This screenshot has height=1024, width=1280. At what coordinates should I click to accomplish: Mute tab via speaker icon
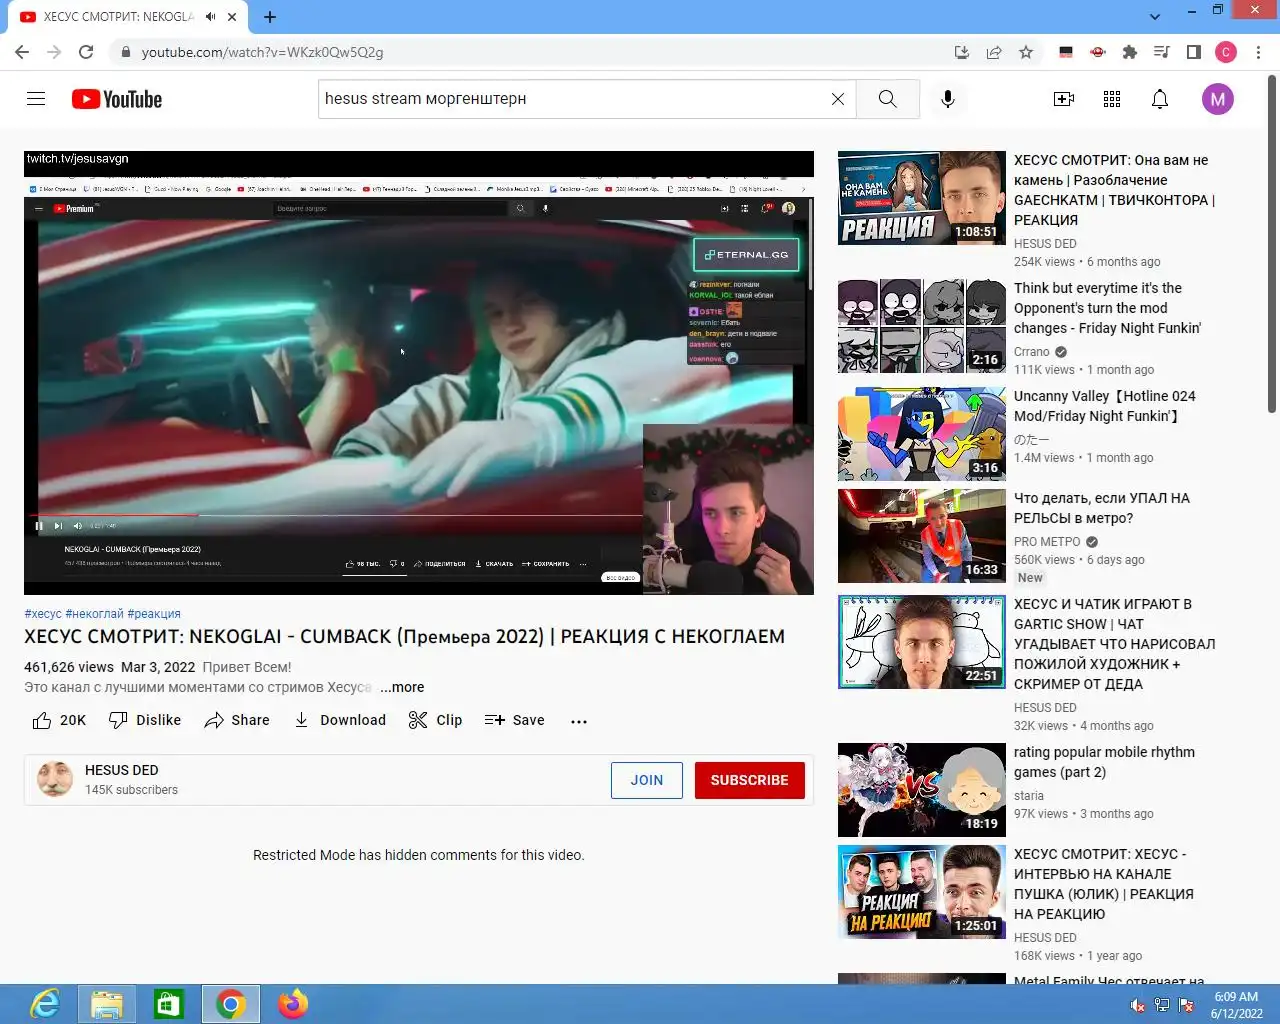click(x=211, y=16)
